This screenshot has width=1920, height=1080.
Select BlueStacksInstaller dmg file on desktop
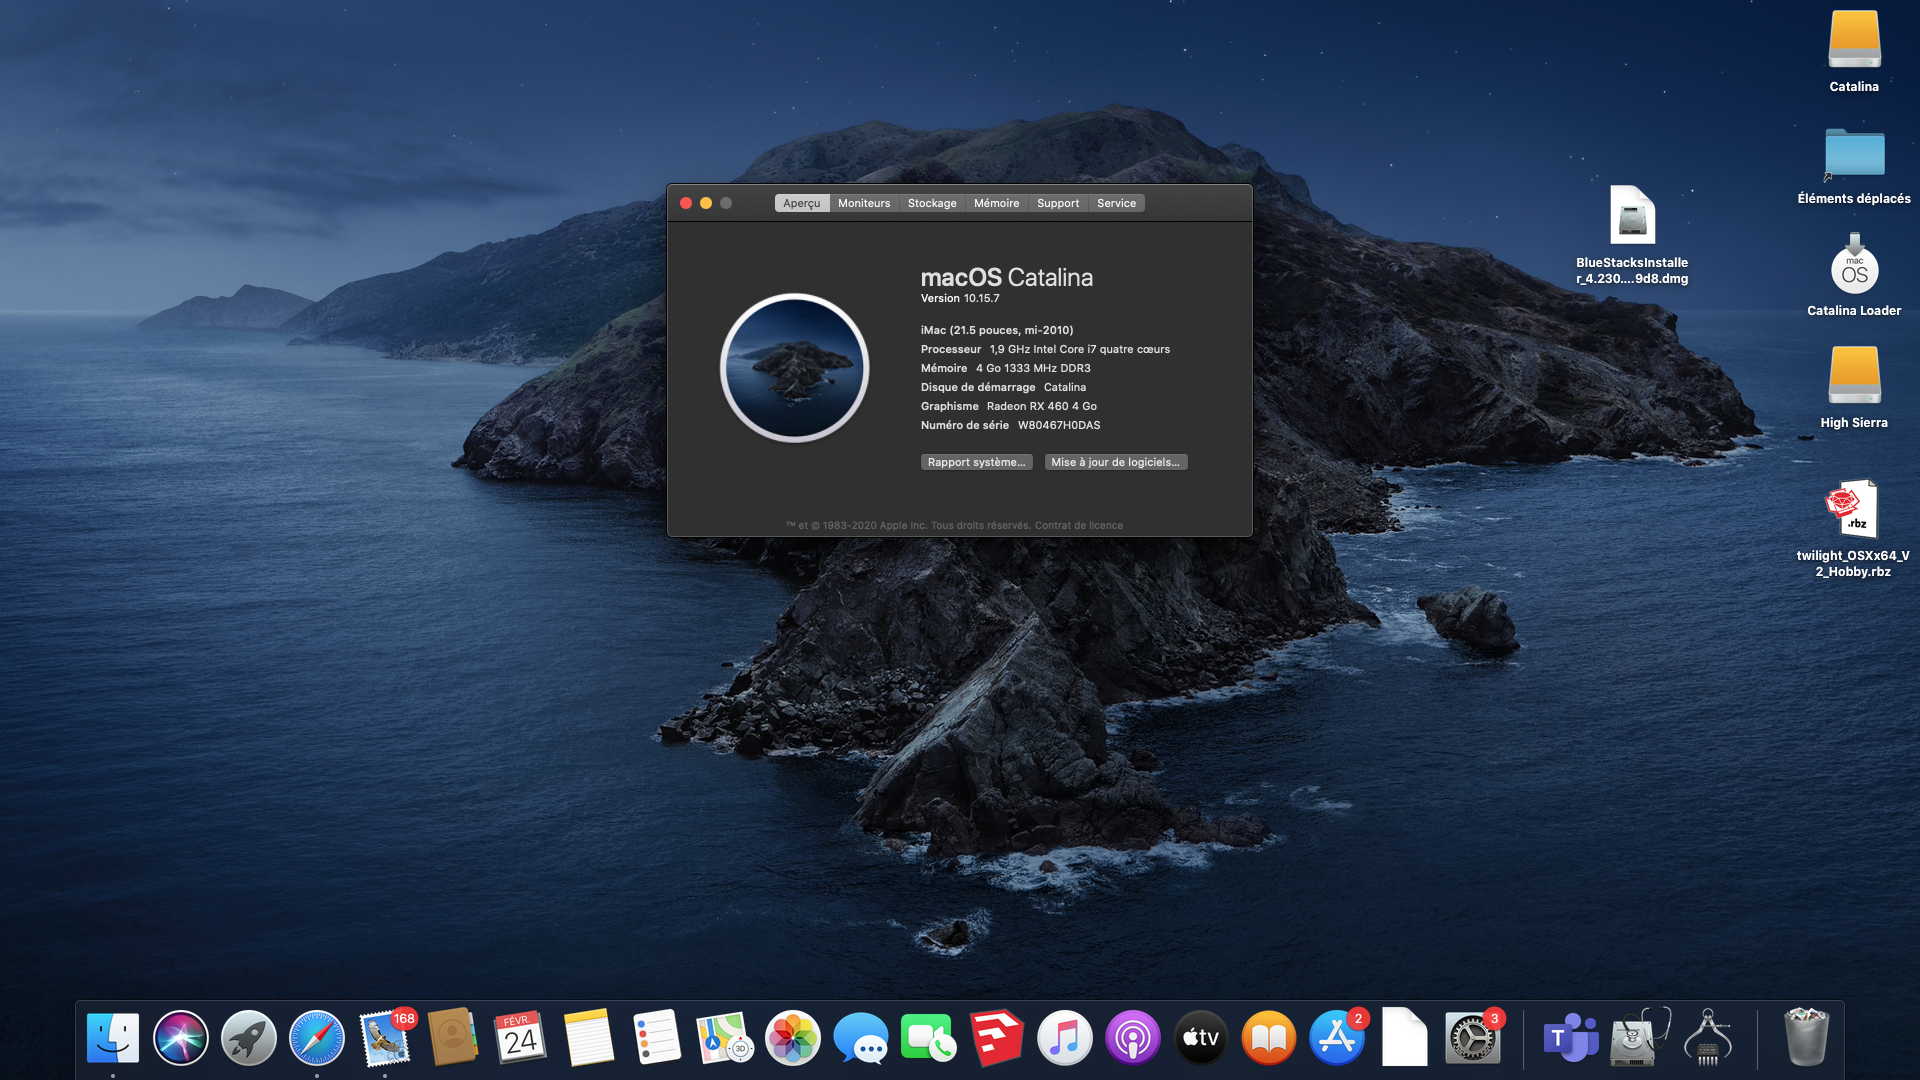click(1632, 216)
